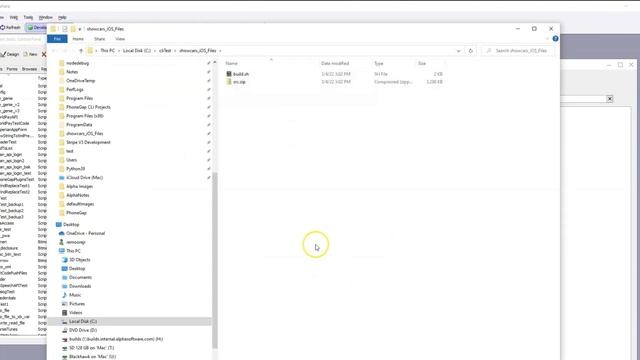
Task: Click the Local Disk (C:) drive icon
Action: [64, 322]
